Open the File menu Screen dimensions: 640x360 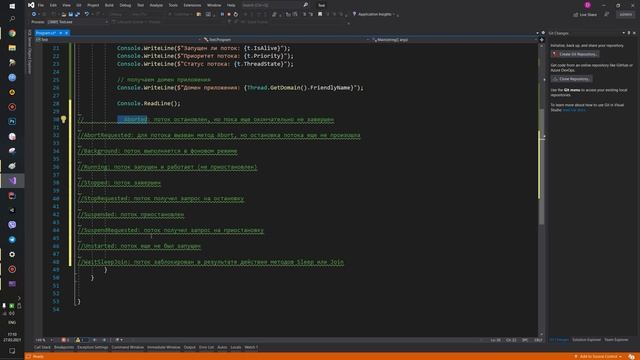pyautogui.click(x=40, y=5)
